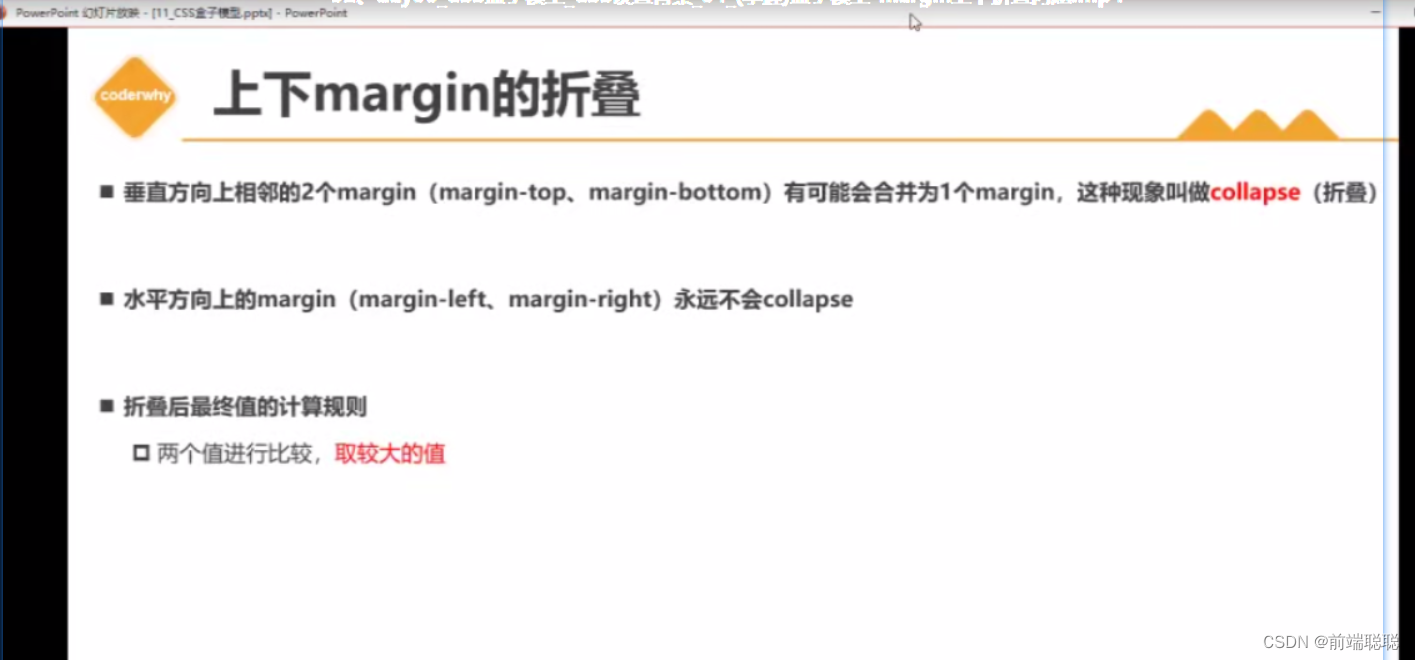
Task: Select the red text collapse
Action: 1254,192
